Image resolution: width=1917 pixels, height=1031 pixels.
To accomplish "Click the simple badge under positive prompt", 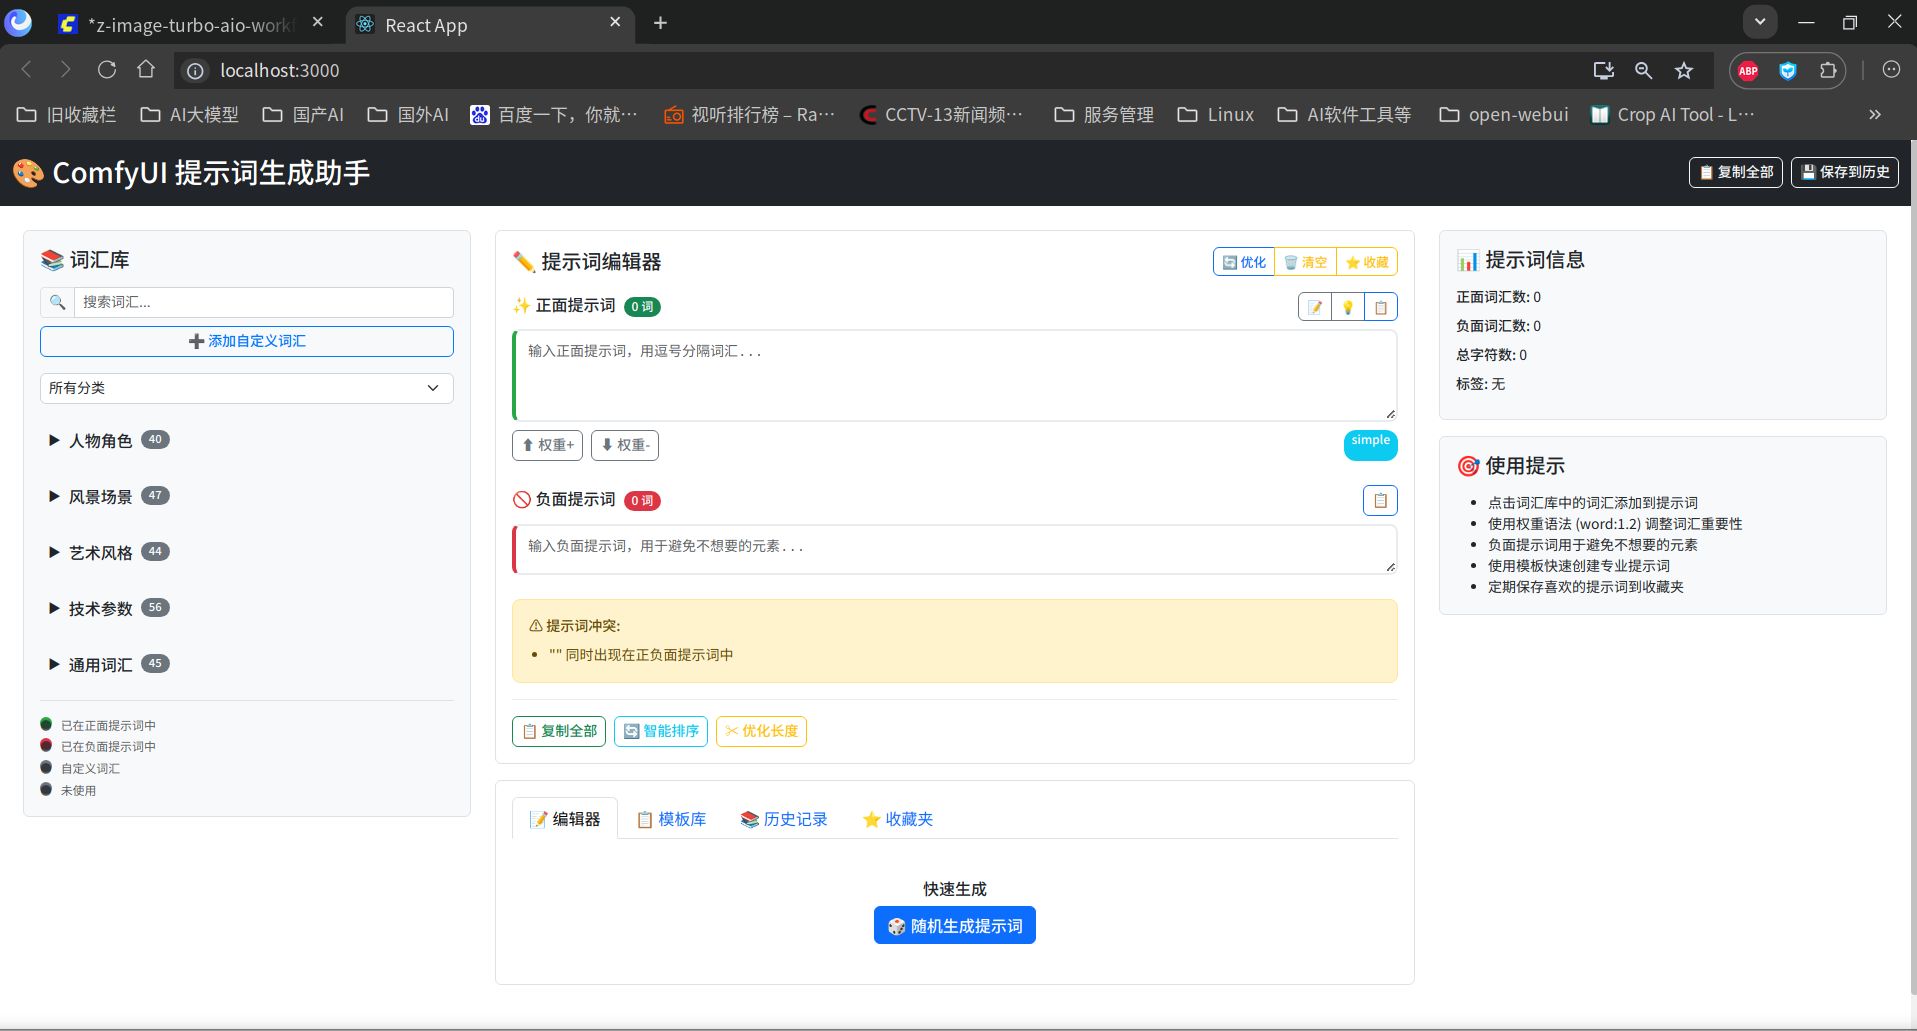I will 1371,445.
